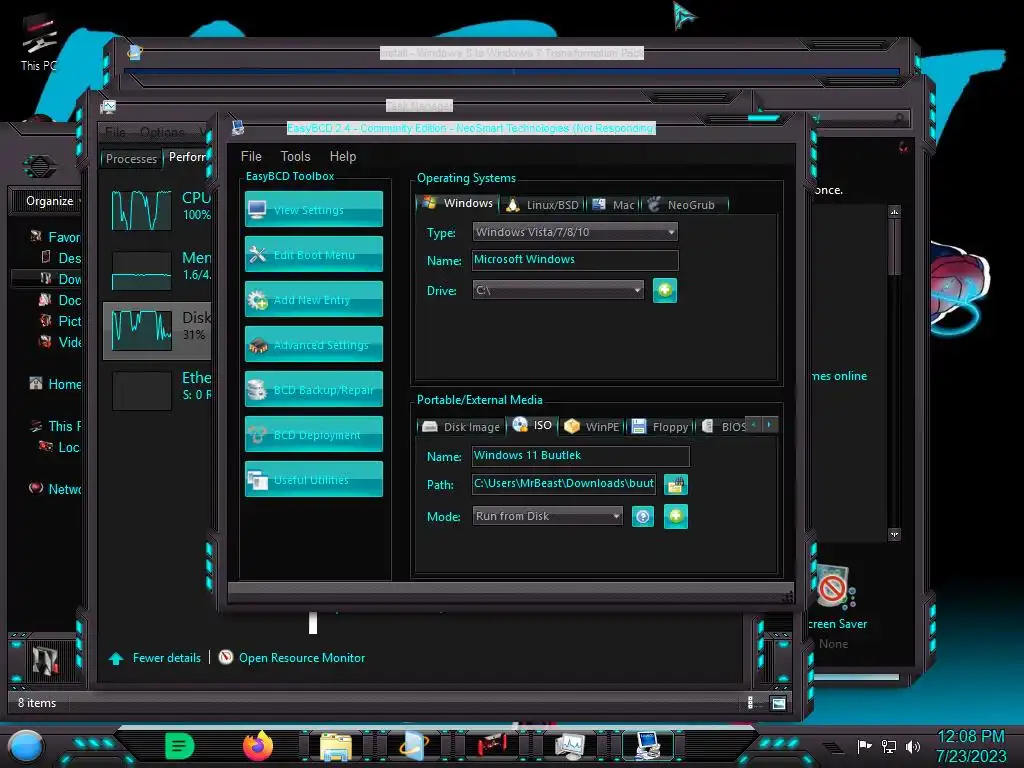Click the Start orb on taskbar
This screenshot has height=768, width=1024.
(x=26, y=746)
